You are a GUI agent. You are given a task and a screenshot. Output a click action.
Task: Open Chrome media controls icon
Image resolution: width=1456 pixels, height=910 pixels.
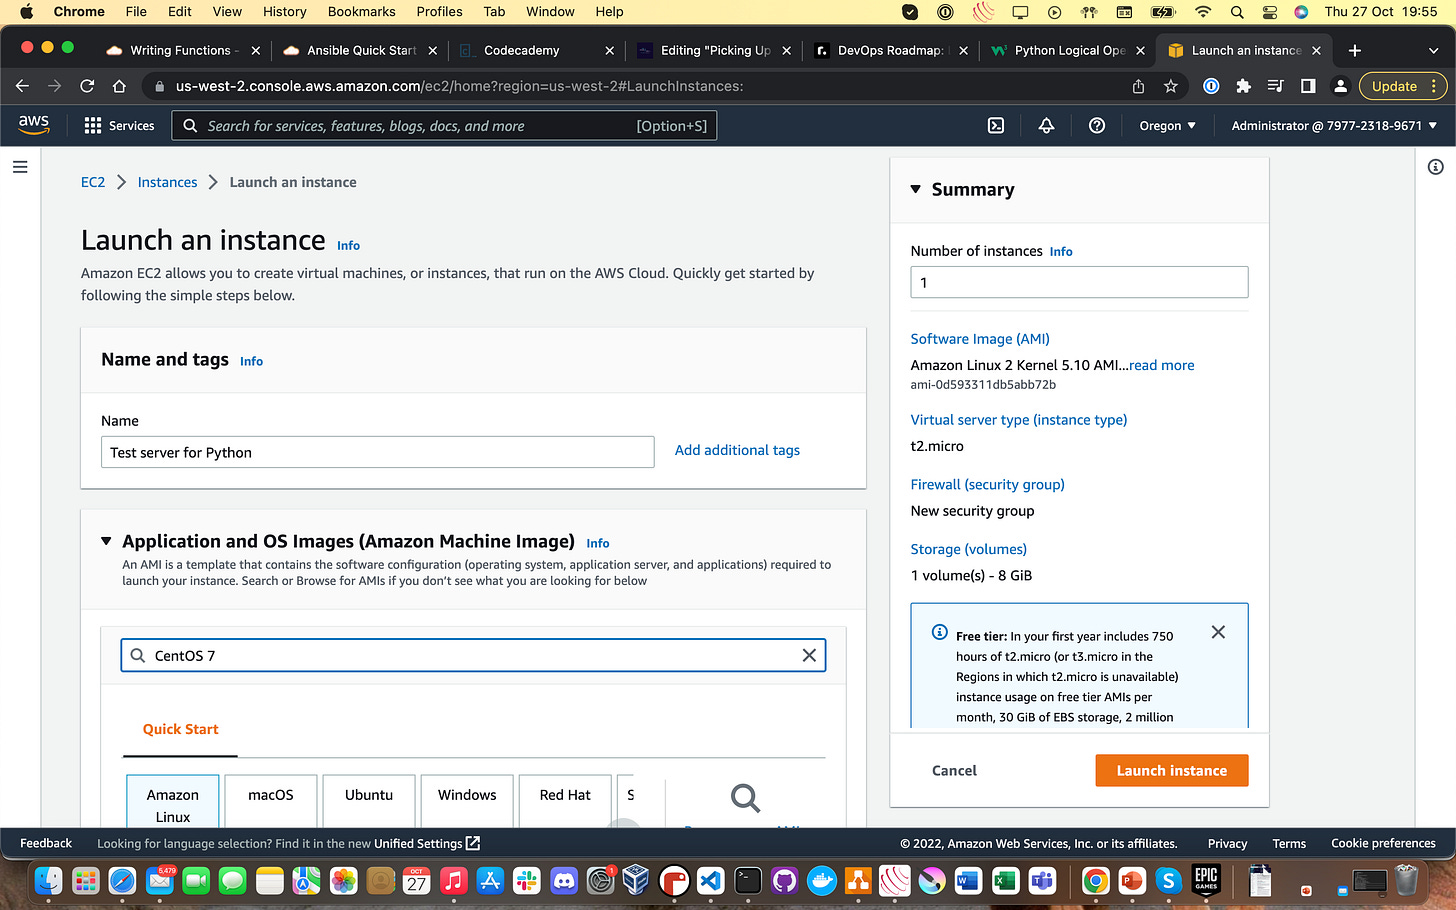(x=1275, y=86)
